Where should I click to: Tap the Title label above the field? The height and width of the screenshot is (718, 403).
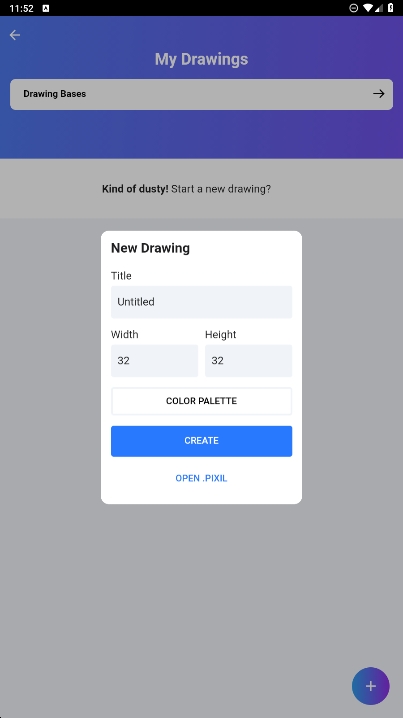coord(121,276)
